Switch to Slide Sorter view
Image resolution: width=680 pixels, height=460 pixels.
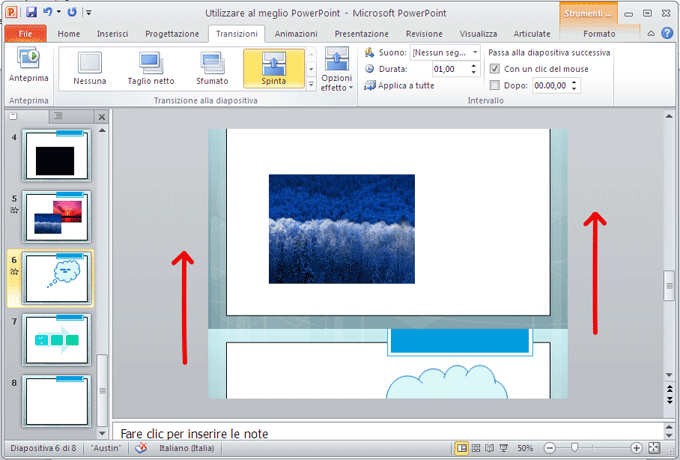(x=476, y=448)
